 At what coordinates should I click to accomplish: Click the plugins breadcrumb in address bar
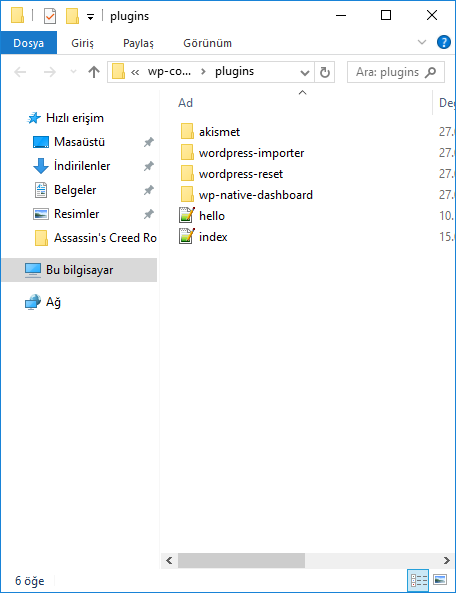pyautogui.click(x=234, y=71)
